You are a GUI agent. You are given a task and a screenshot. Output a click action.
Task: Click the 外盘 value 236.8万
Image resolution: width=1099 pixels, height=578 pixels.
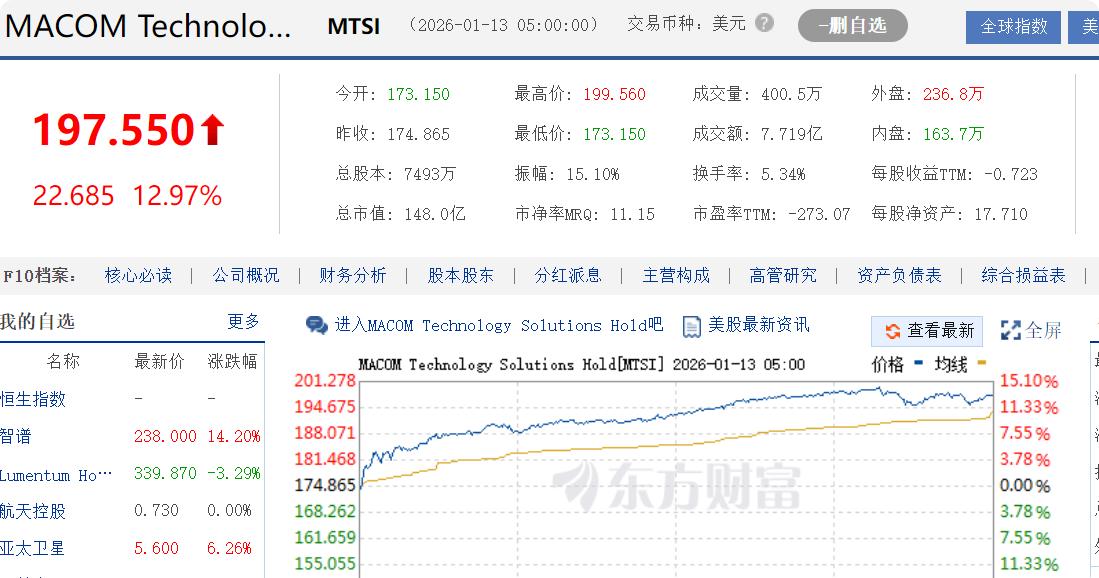[953, 94]
